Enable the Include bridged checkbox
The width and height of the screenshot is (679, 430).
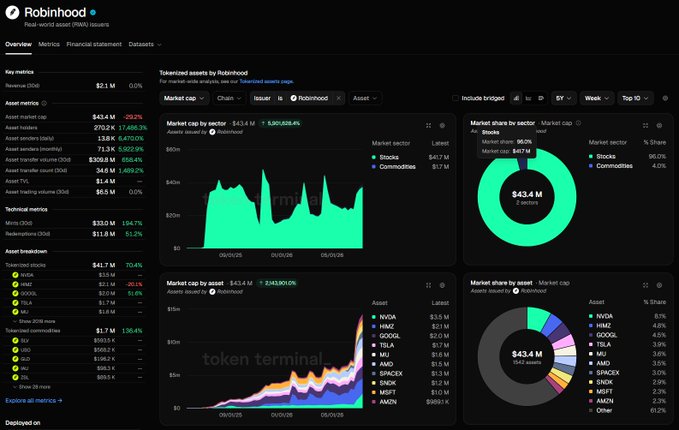[455, 98]
